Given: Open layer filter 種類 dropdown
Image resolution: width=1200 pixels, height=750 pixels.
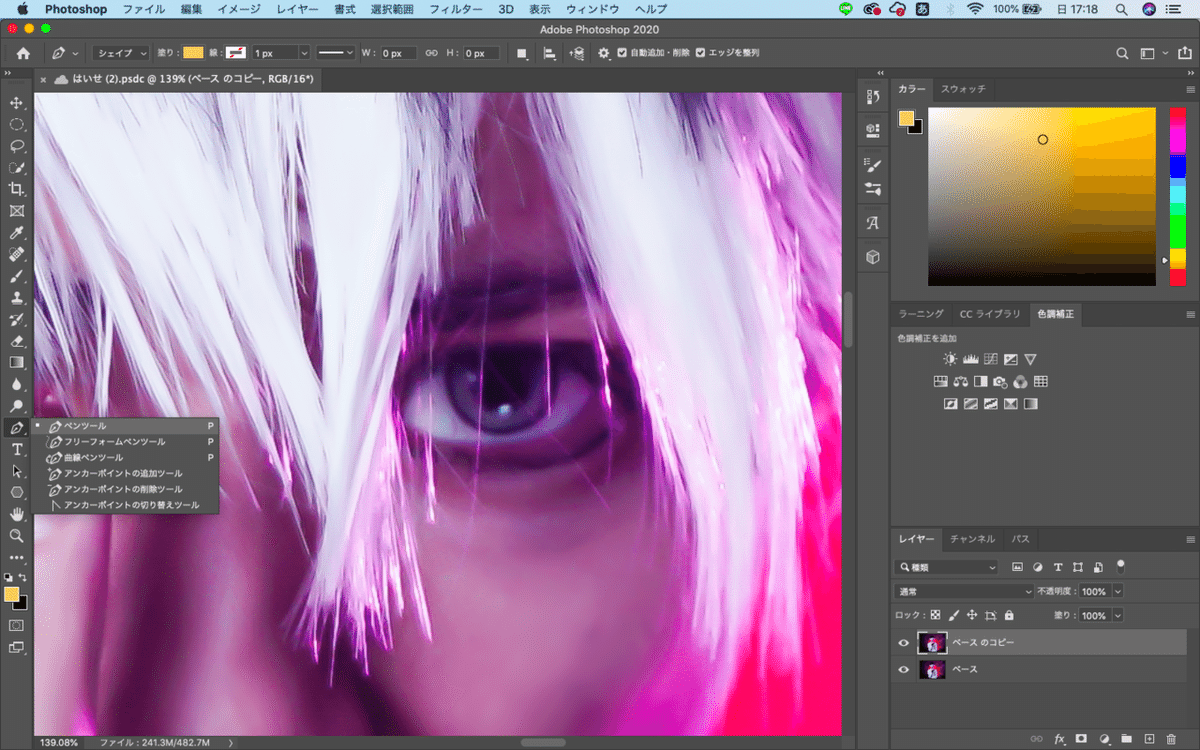Looking at the screenshot, I should 947,567.
